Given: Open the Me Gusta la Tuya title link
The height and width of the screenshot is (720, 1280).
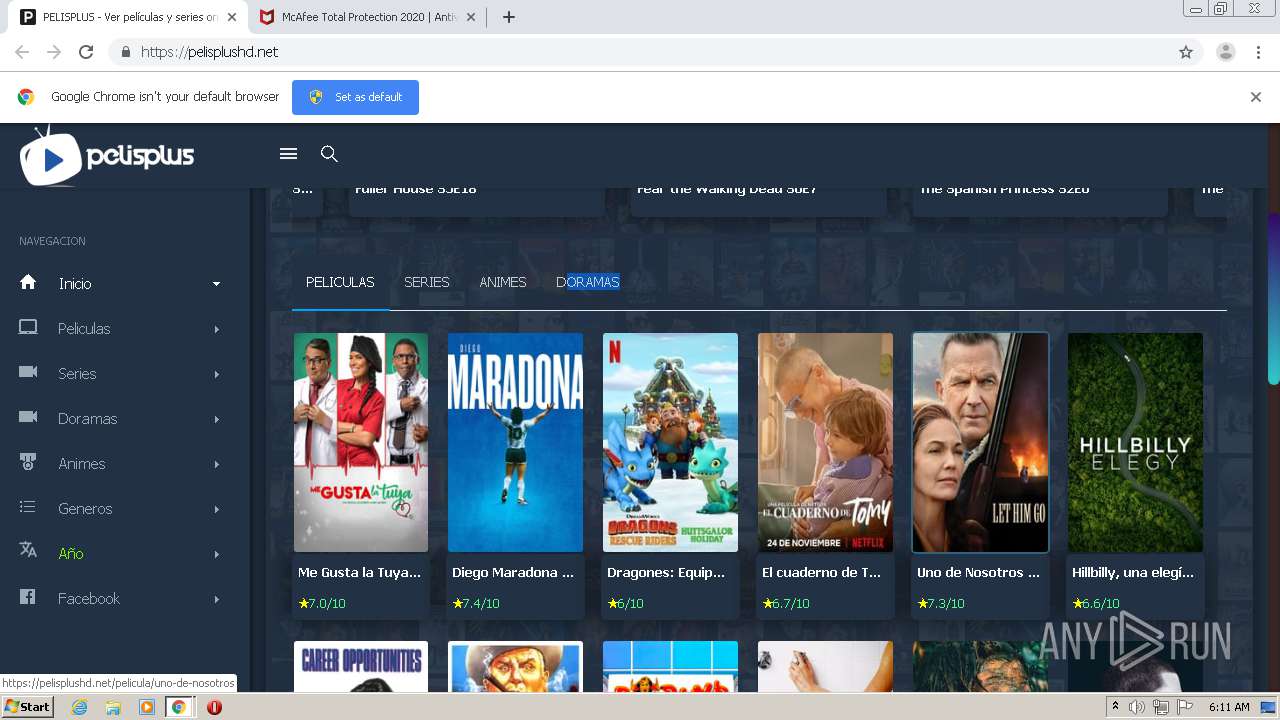Looking at the screenshot, I should pos(359,572).
